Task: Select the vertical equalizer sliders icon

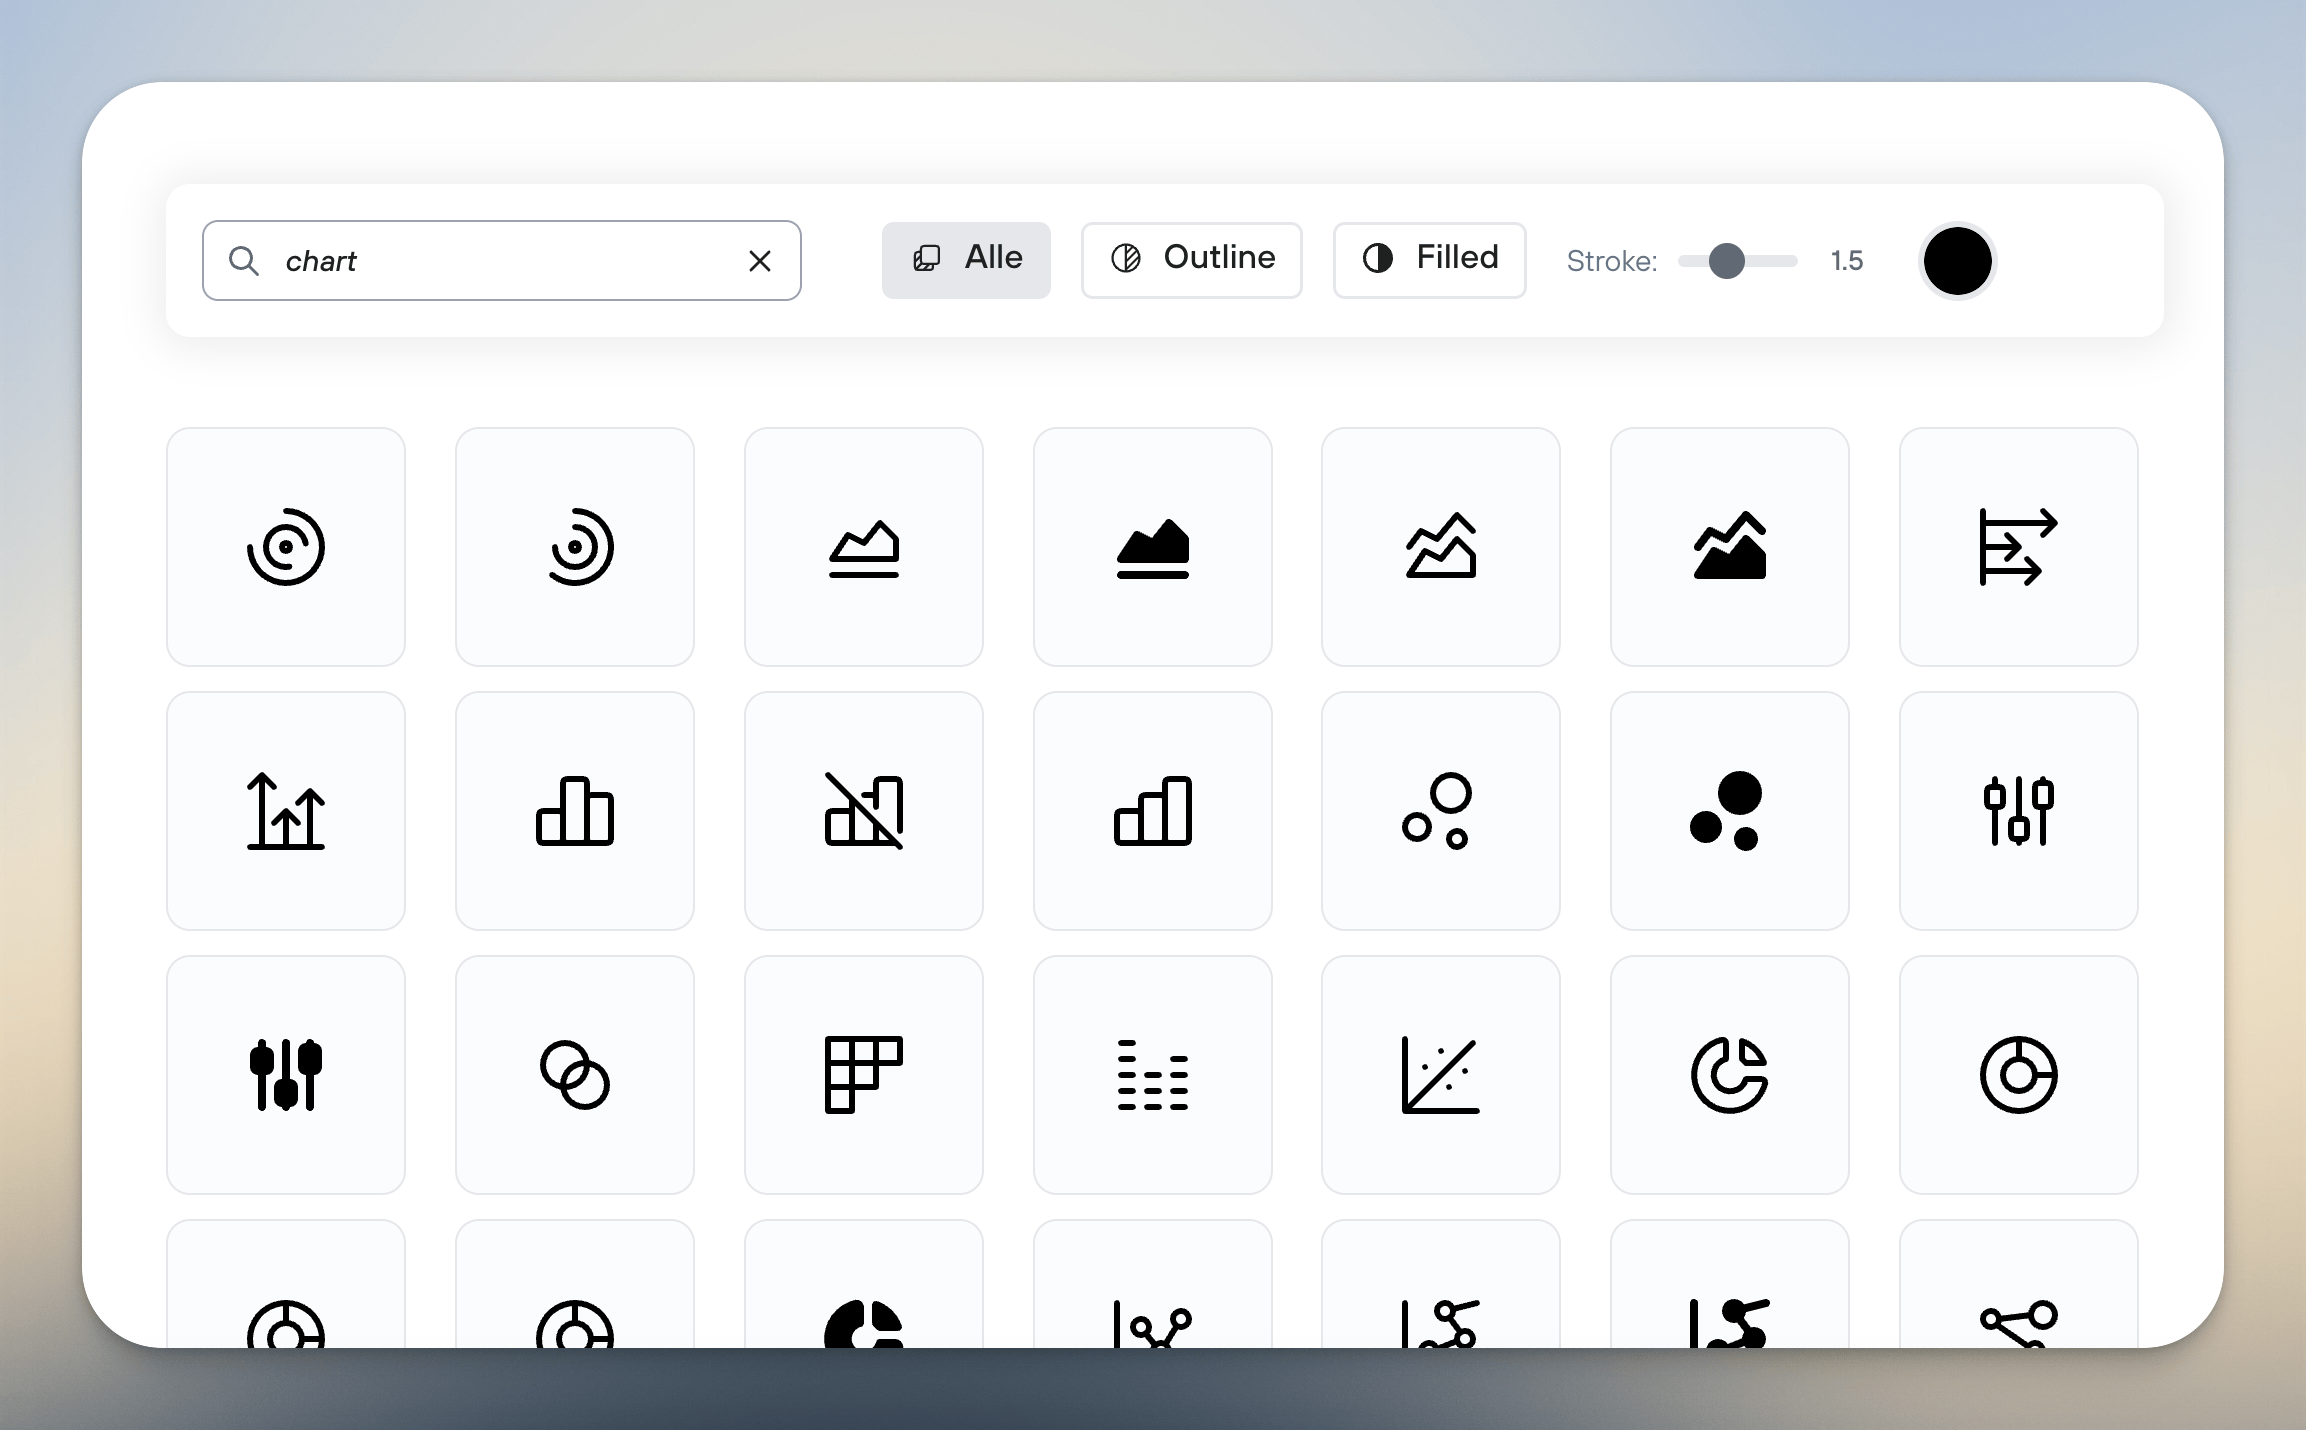Action: pos(2018,811)
